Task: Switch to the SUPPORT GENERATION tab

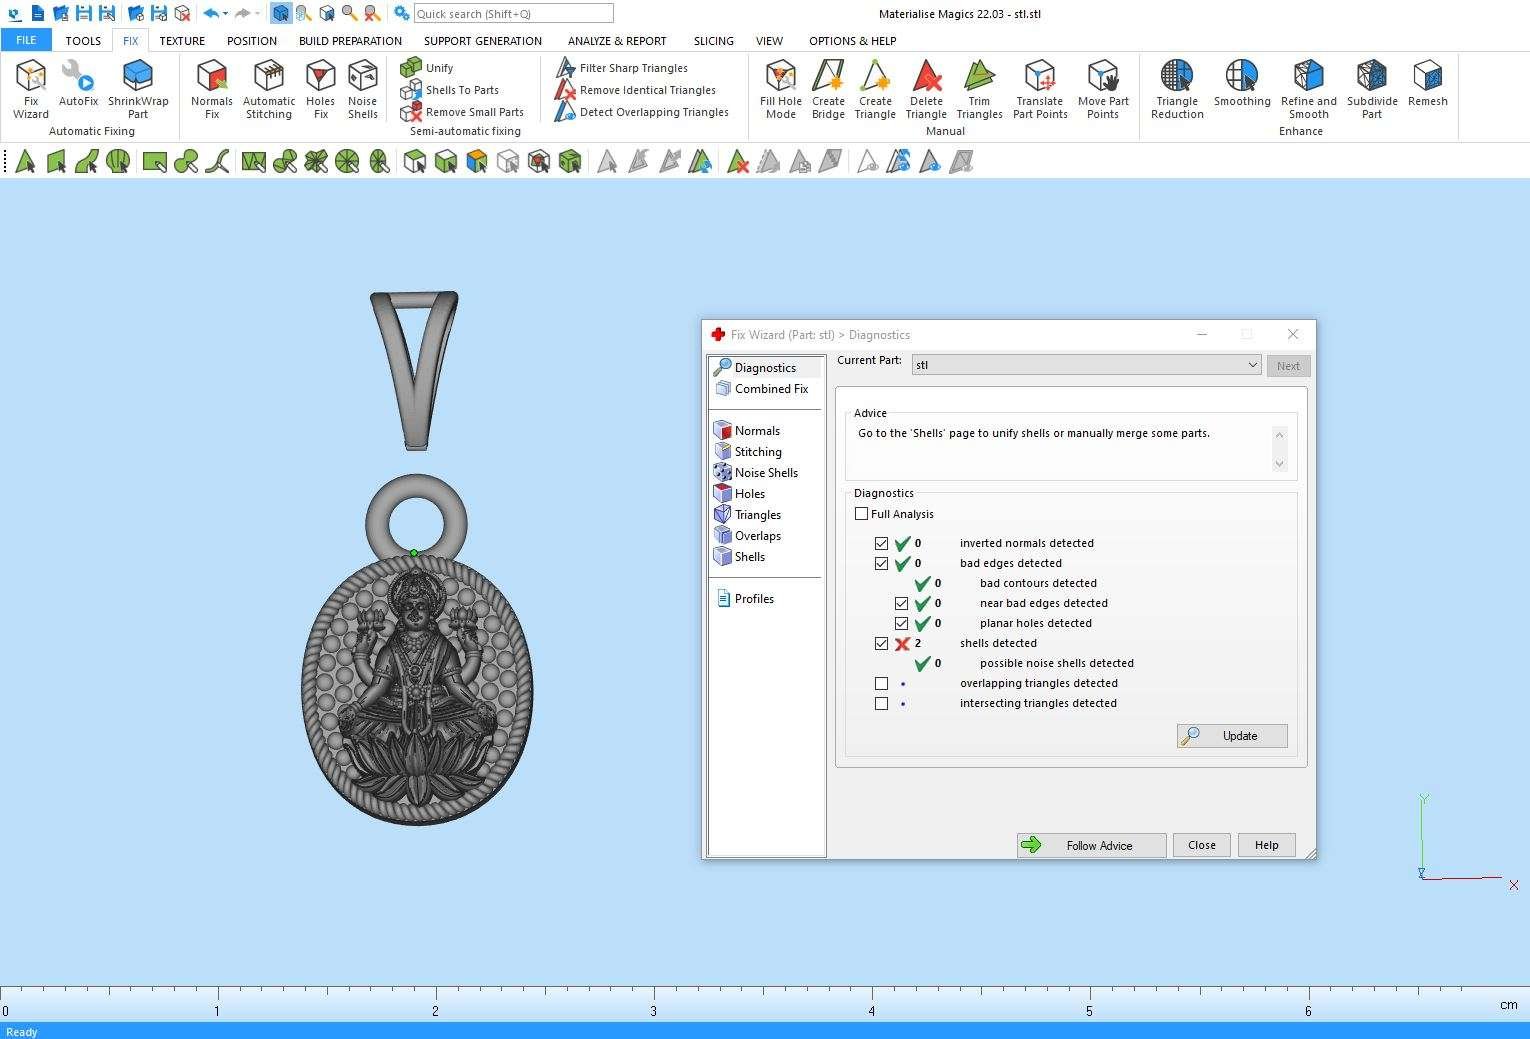Action: point(482,41)
